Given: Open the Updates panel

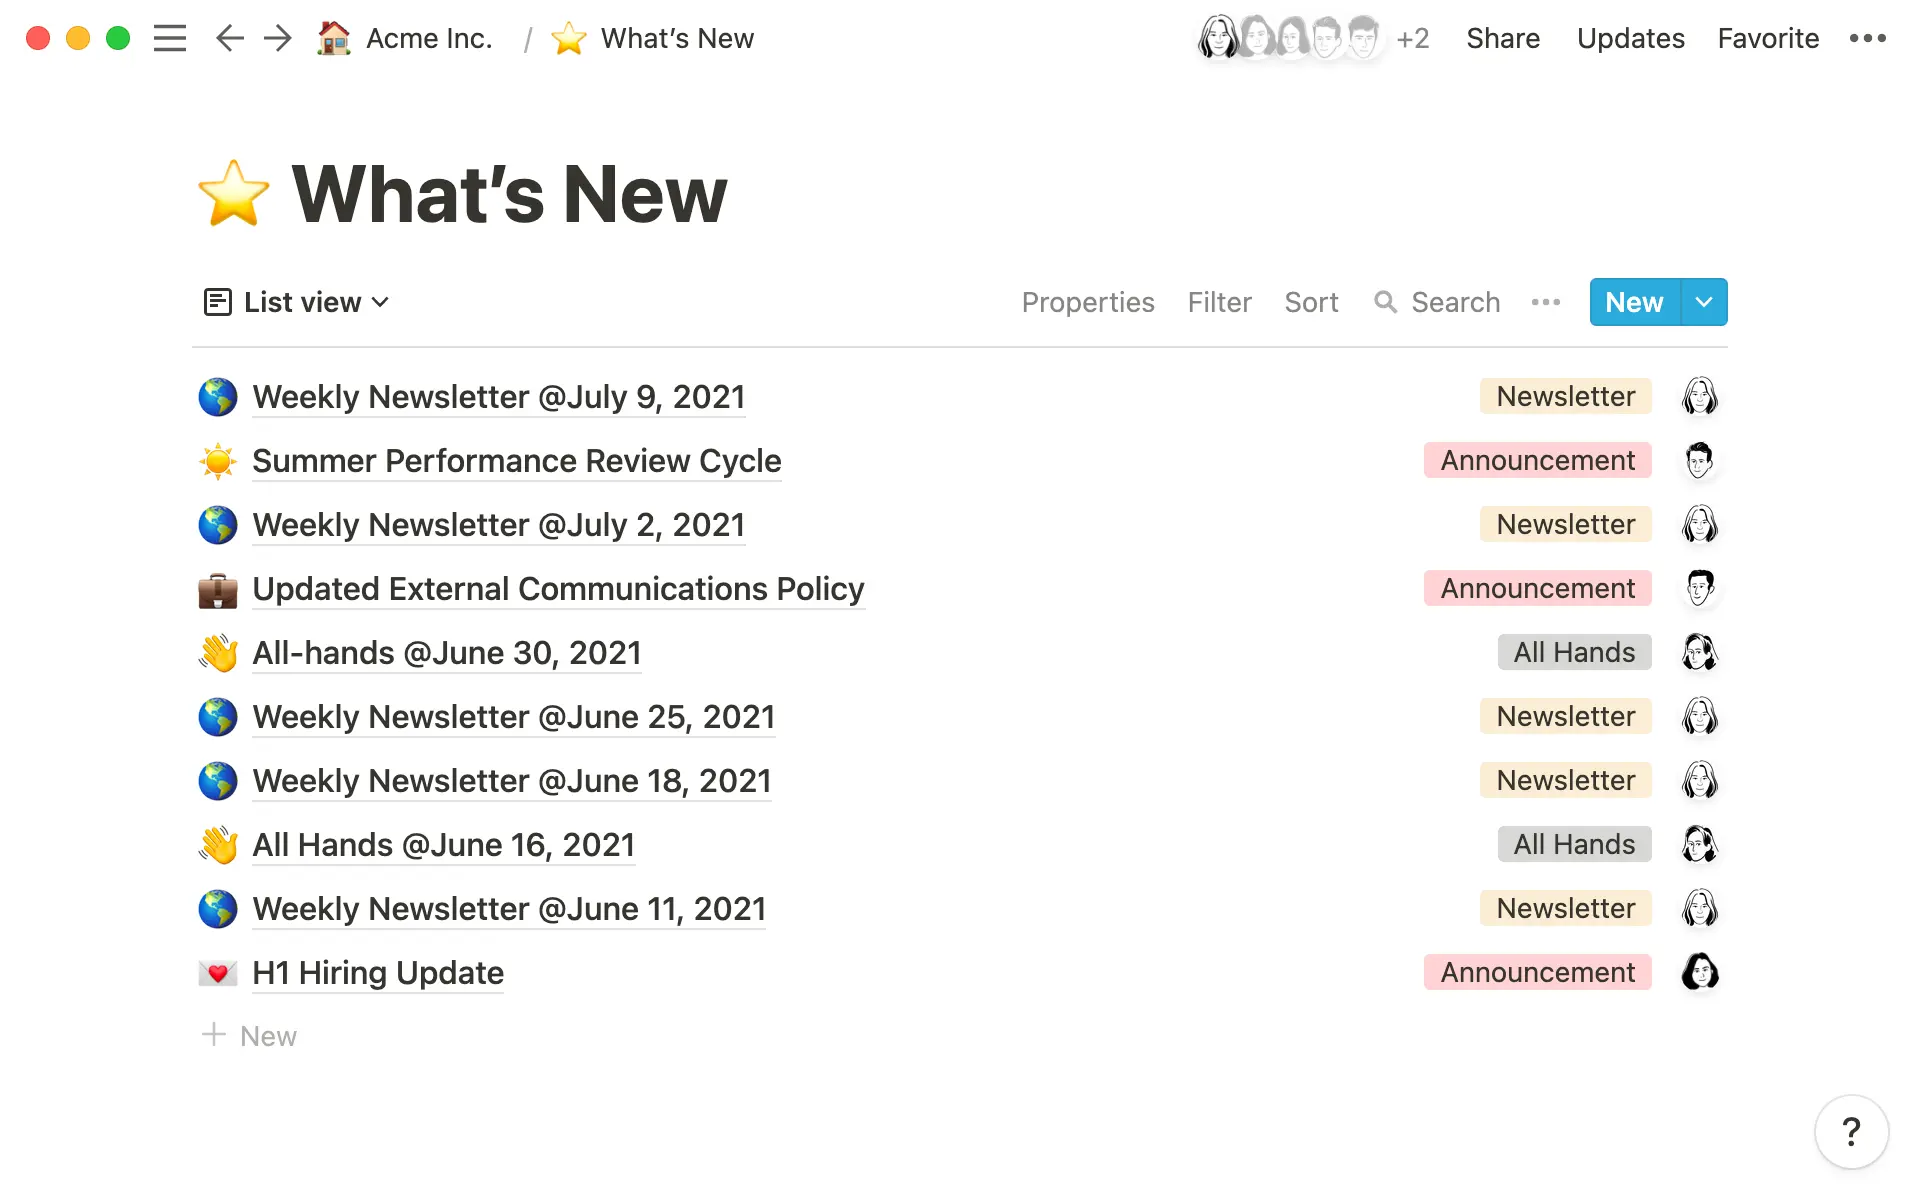Looking at the screenshot, I should click(x=1630, y=38).
